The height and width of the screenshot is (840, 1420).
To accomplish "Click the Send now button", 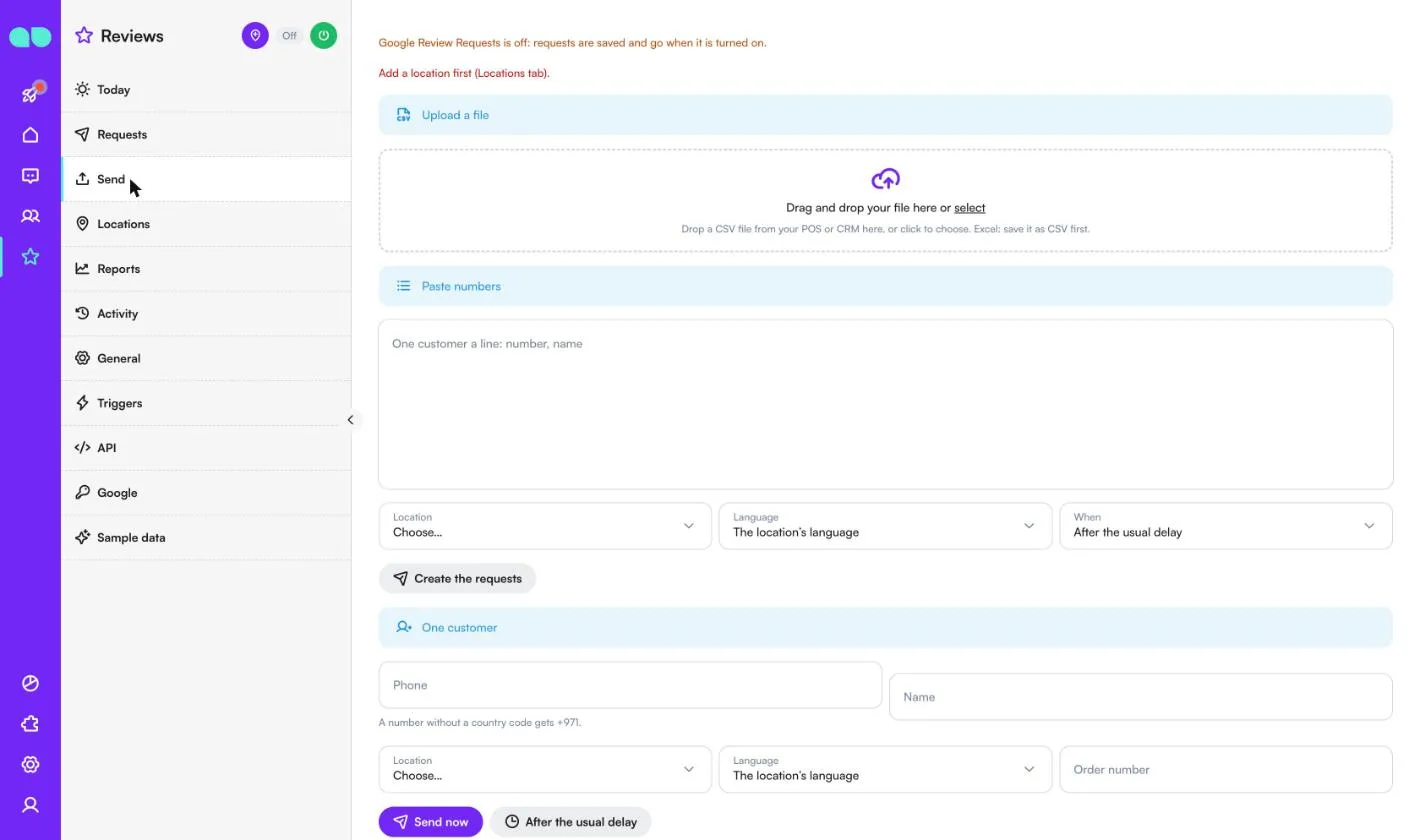I will click(431, 822).
